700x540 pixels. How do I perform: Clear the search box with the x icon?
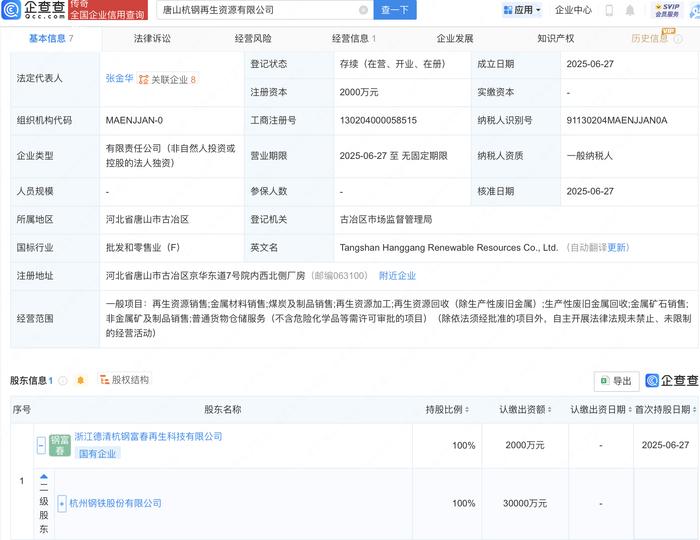click(x=363, y=10)
